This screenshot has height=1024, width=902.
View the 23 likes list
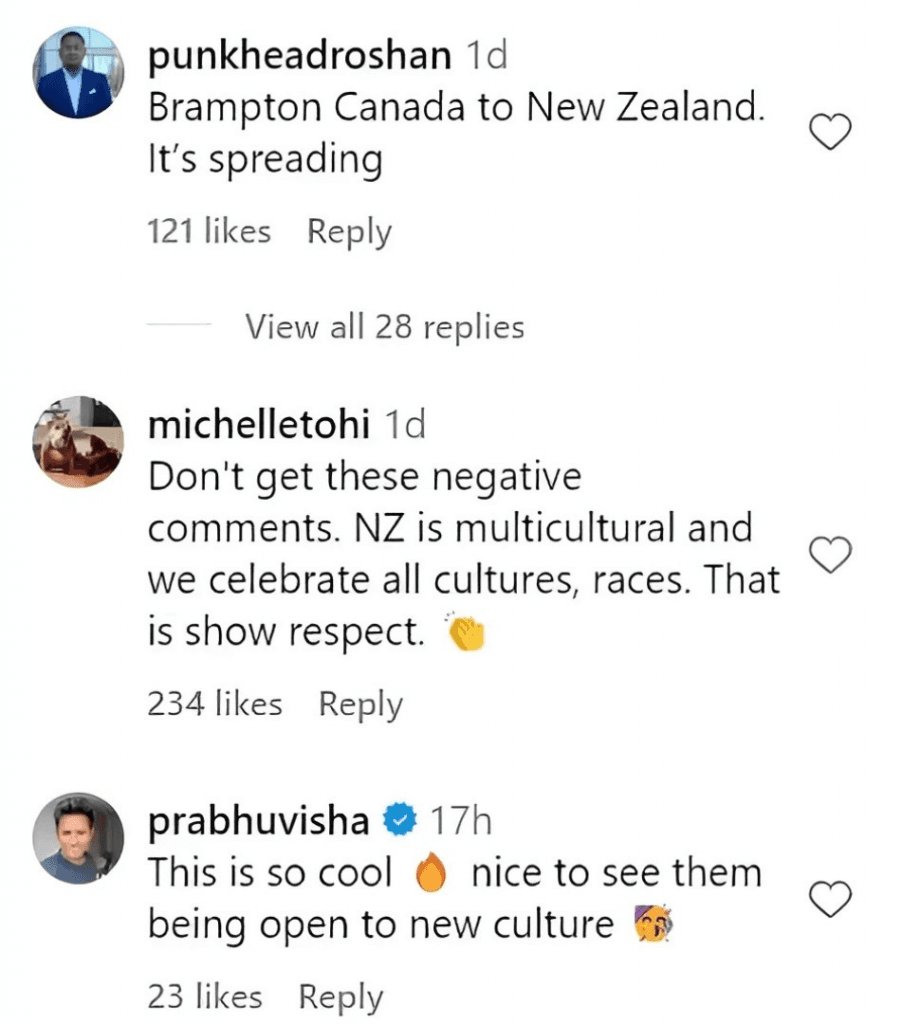(x=205, y=996)
